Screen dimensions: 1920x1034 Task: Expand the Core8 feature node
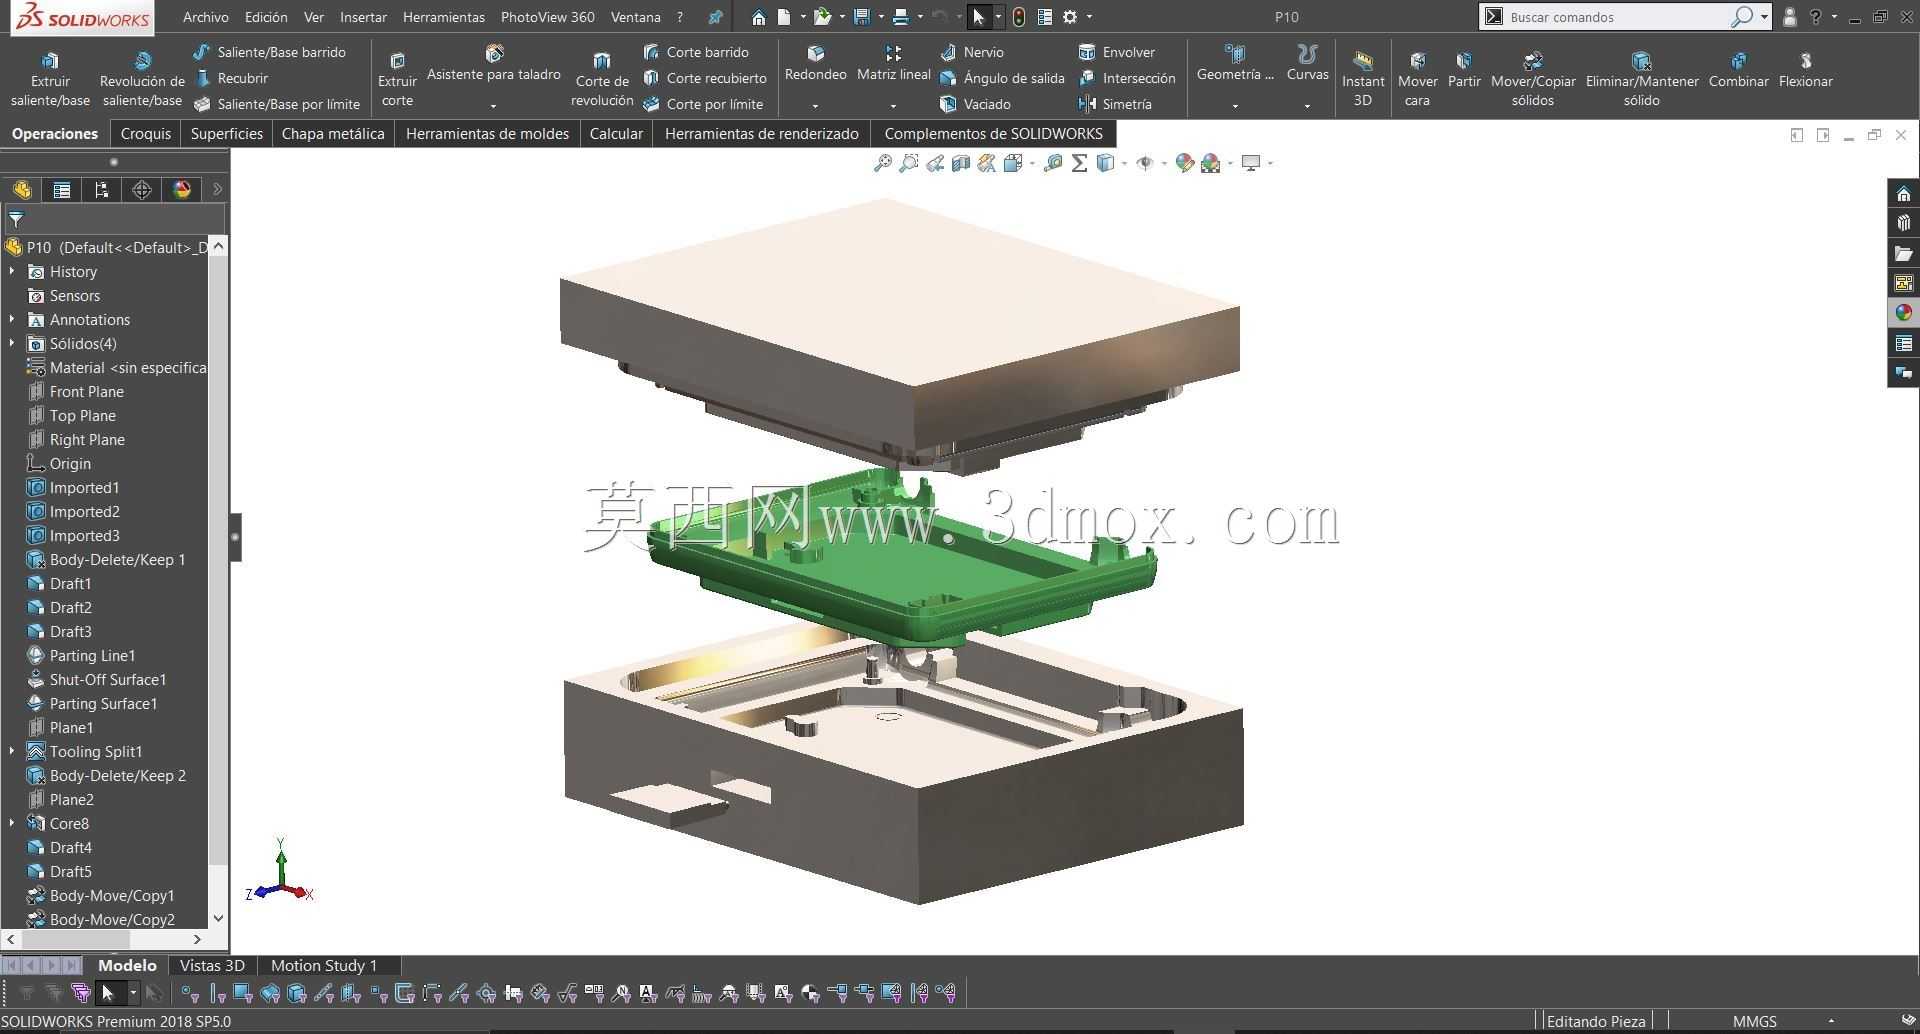(12, 823)
